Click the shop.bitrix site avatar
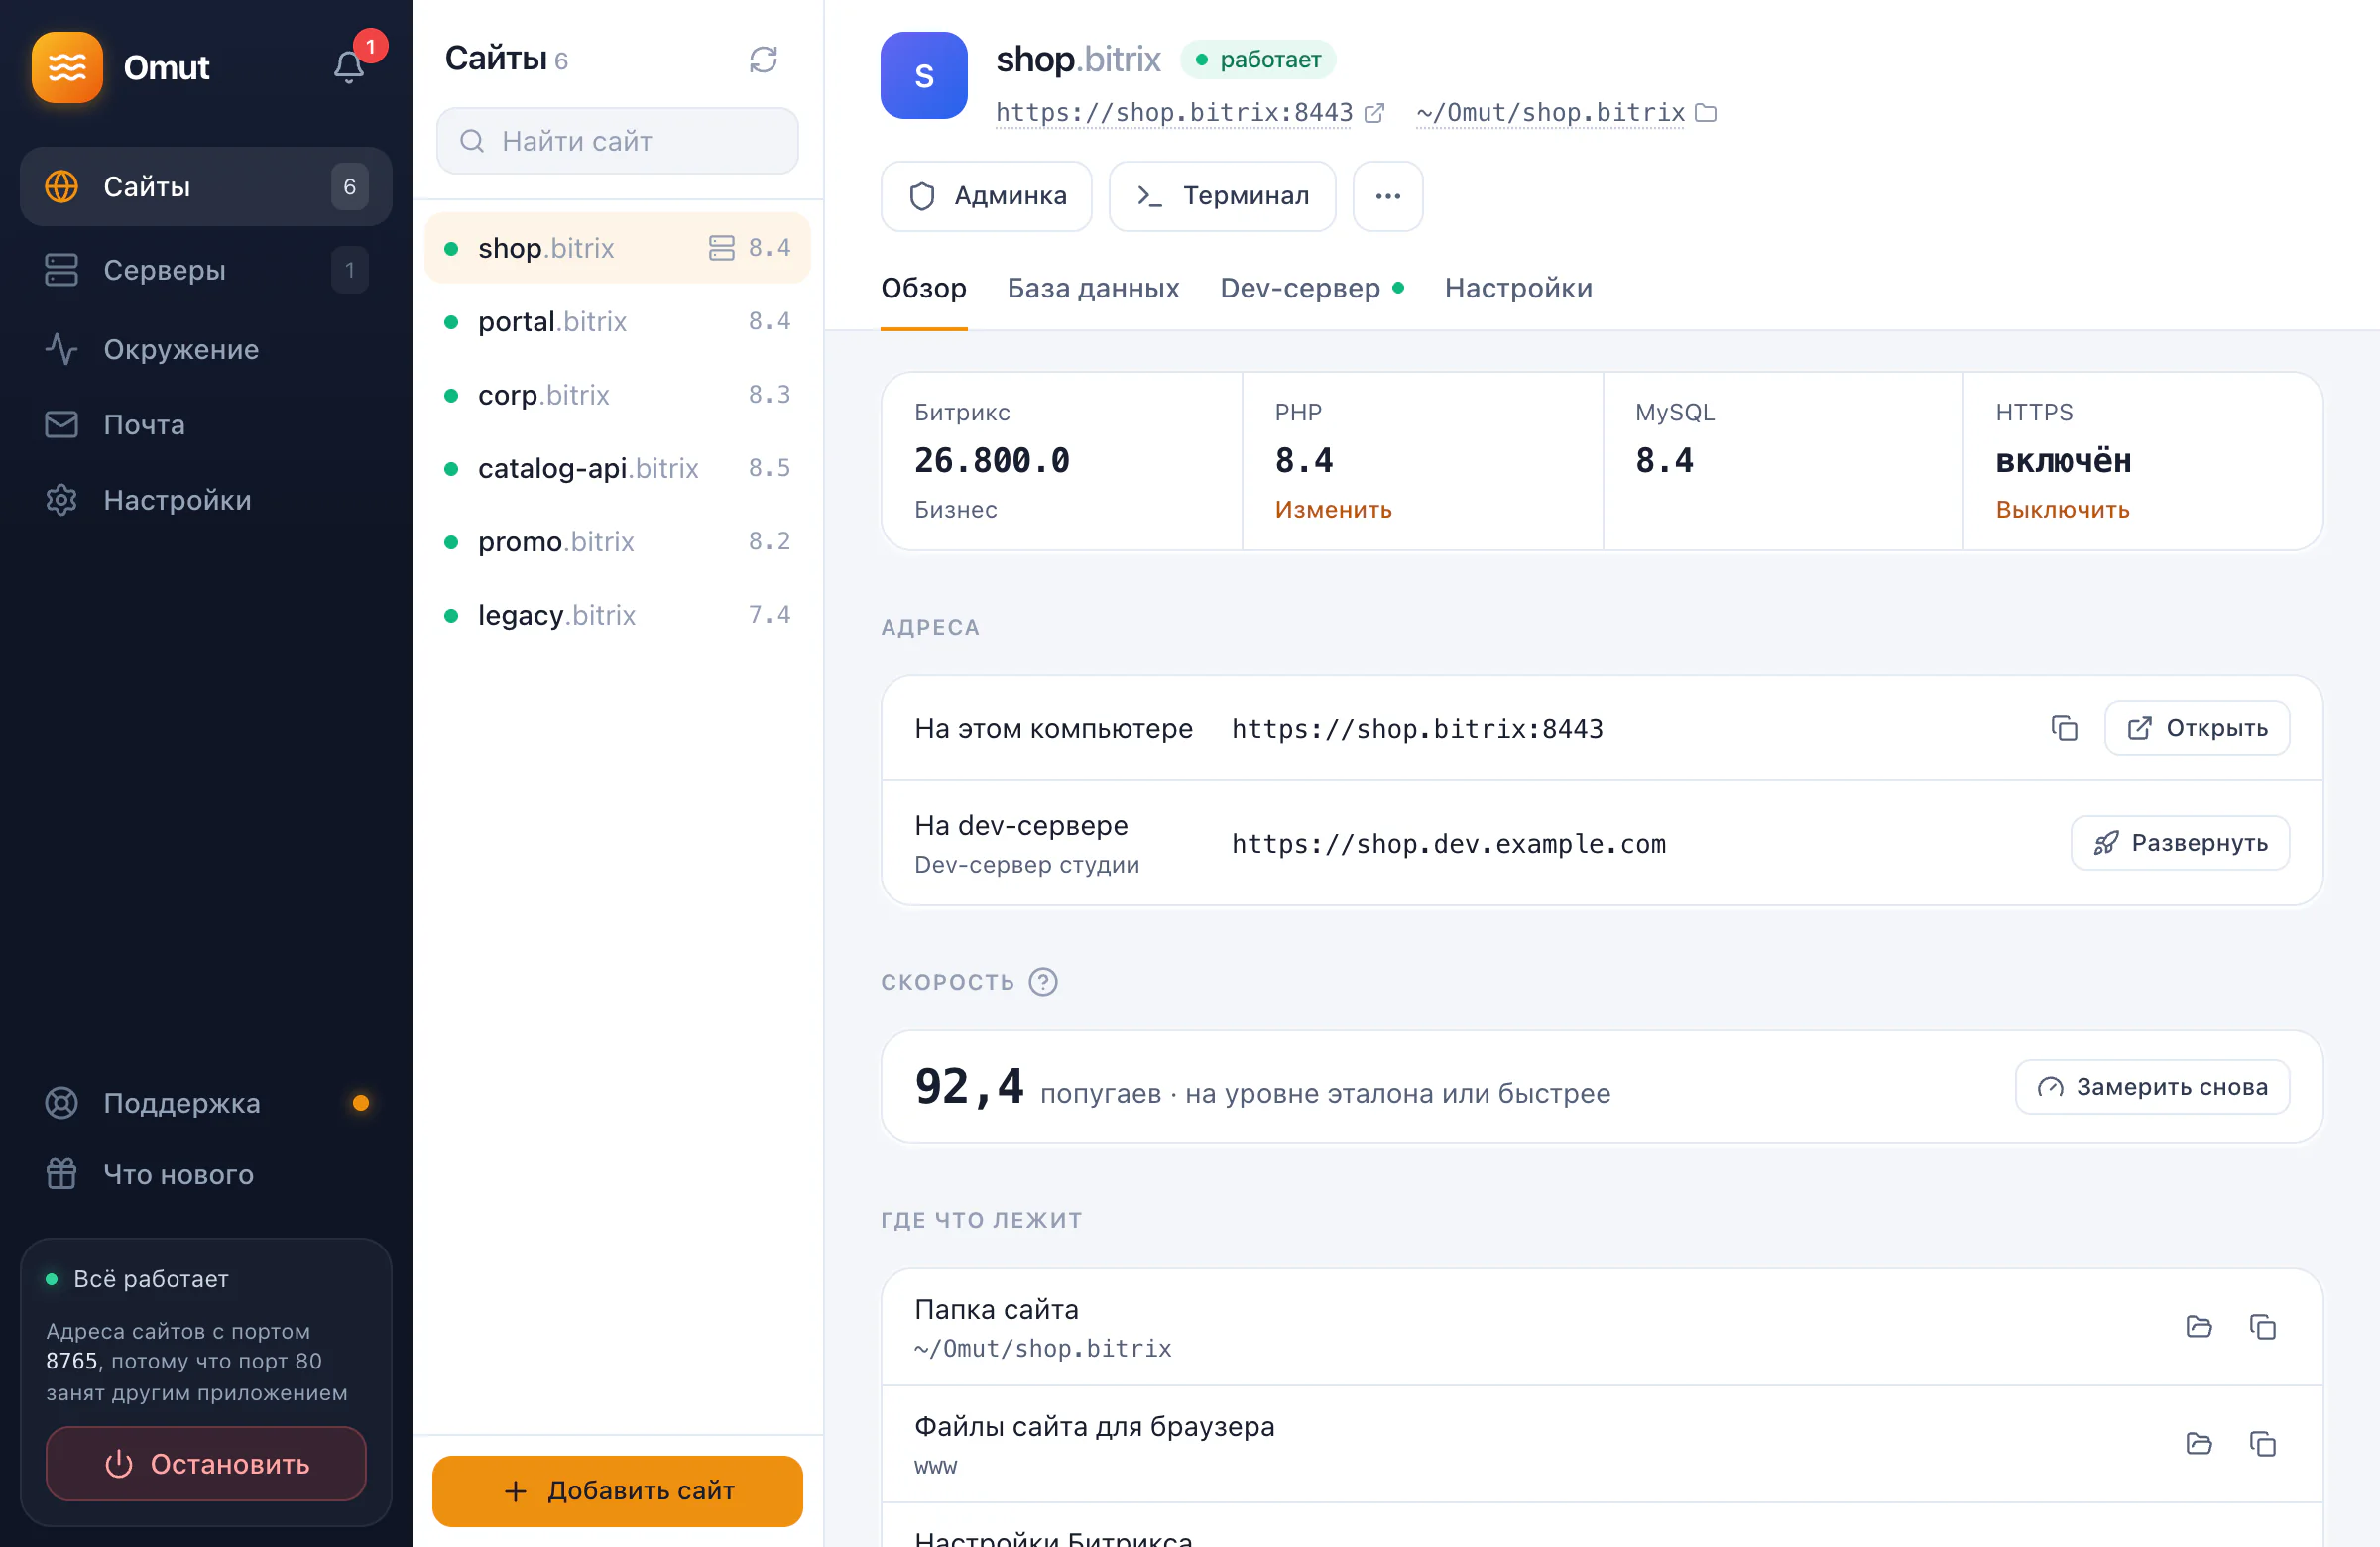The height and width of the screenshot is (1547, 2380). coord(923,76)
